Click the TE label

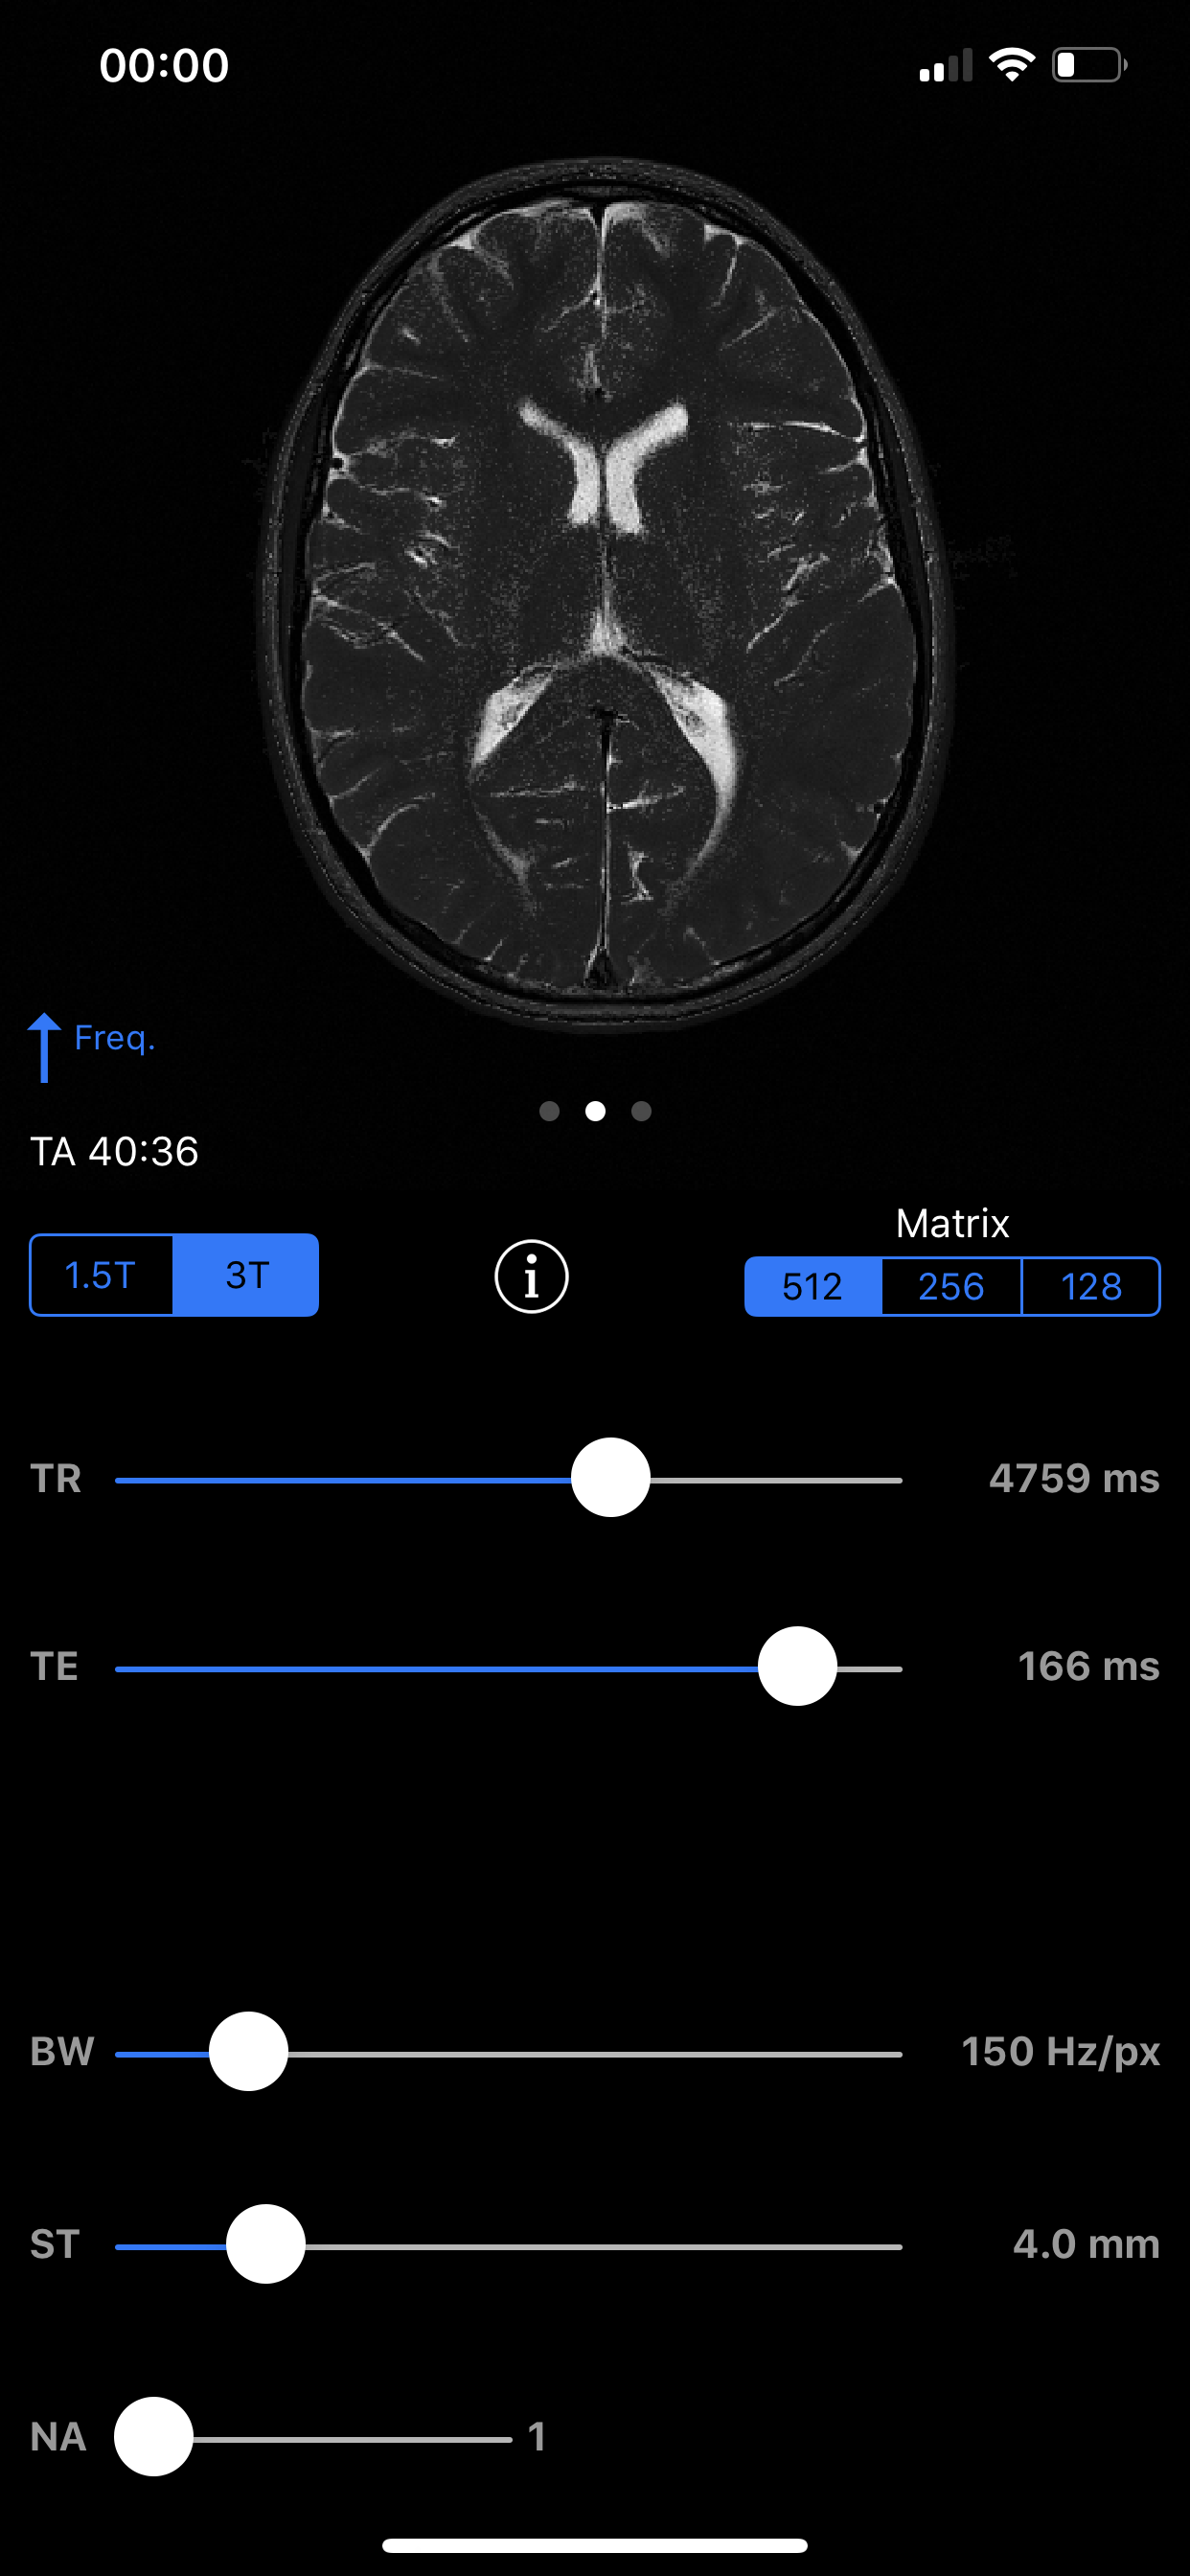pos(54,1666)
